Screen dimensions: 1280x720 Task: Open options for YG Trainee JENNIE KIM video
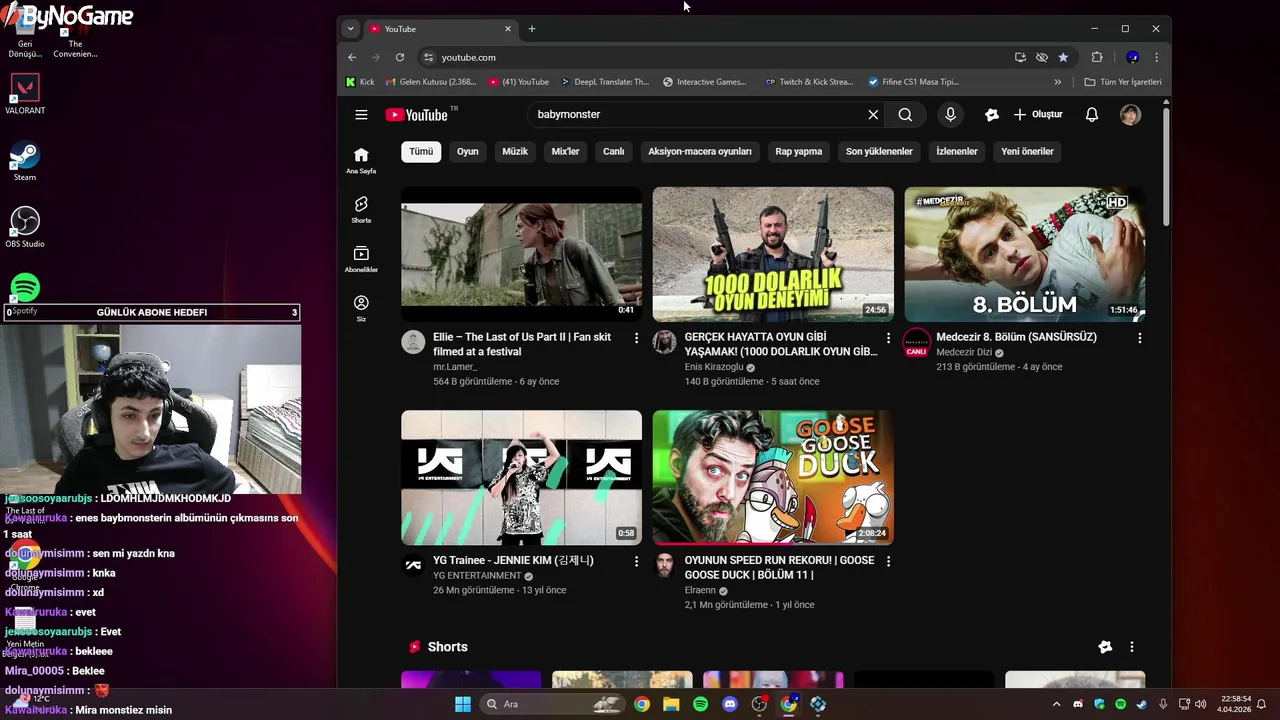(x=636, y=562)
